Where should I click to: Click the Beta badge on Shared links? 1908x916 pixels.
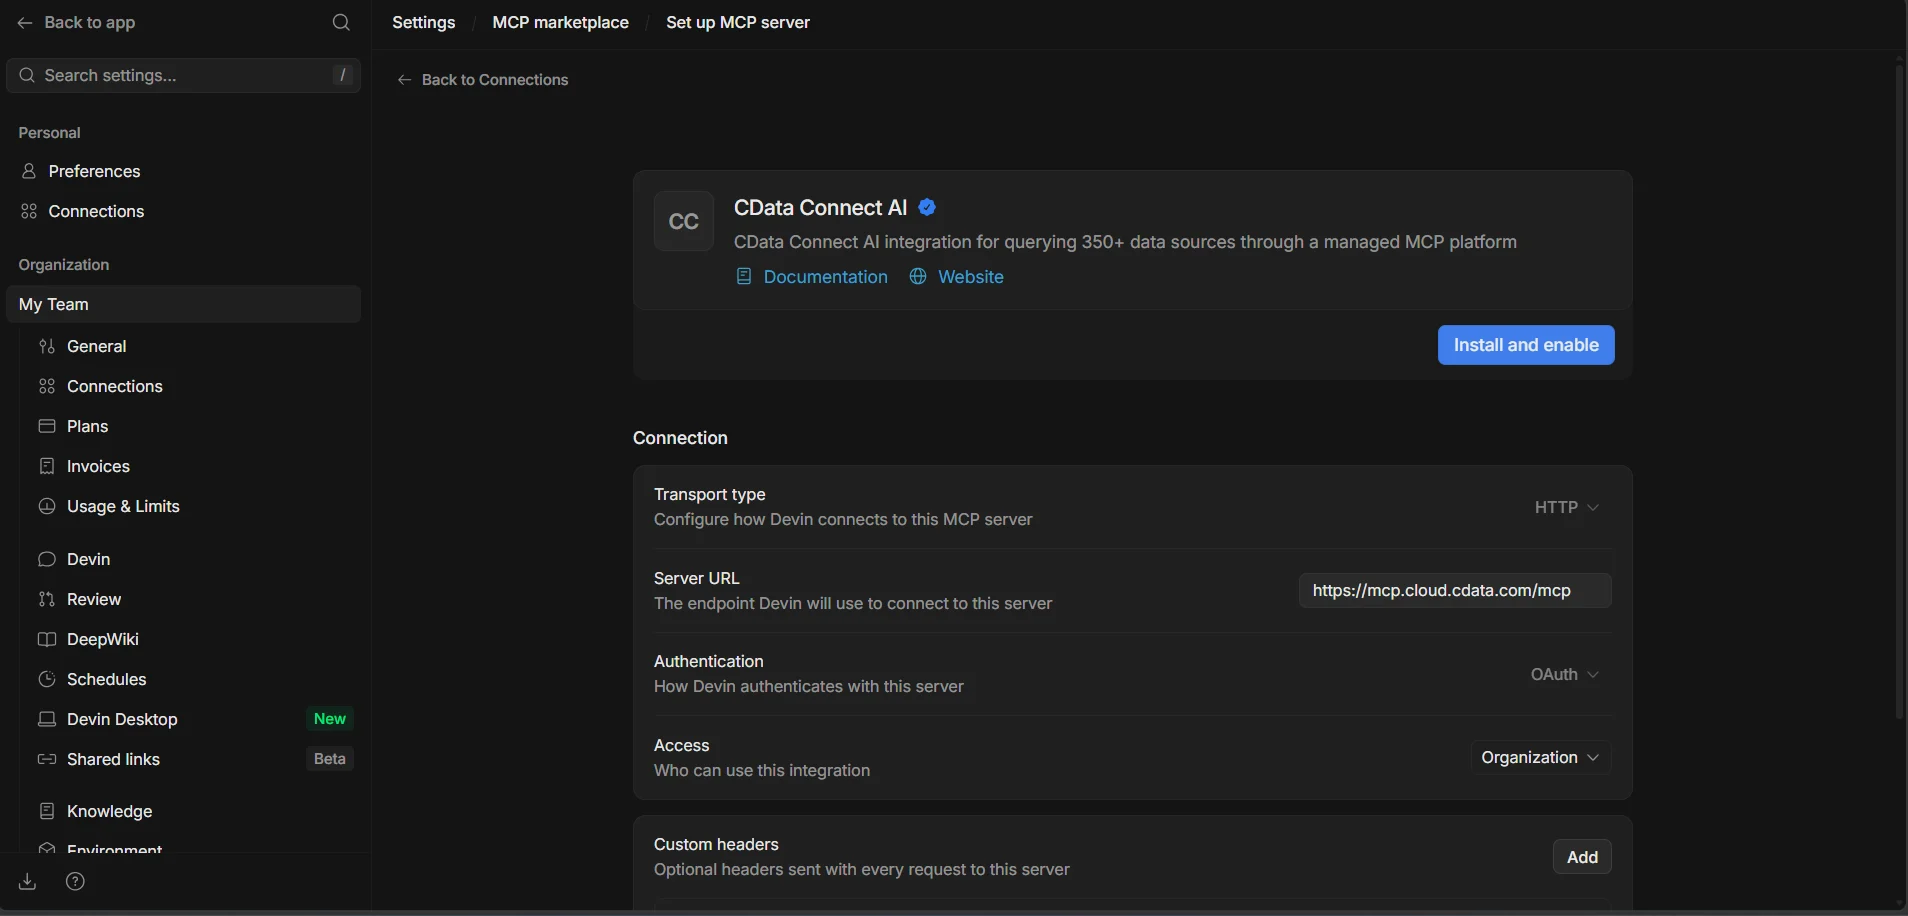[x=329, y=759]
